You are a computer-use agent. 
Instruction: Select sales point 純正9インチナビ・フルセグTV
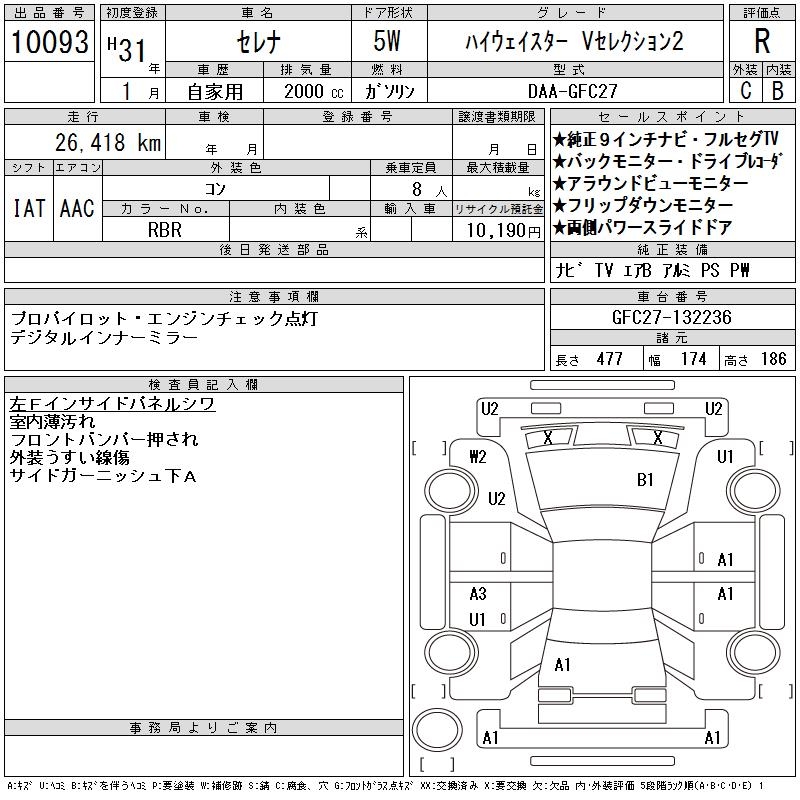[665, 139]
